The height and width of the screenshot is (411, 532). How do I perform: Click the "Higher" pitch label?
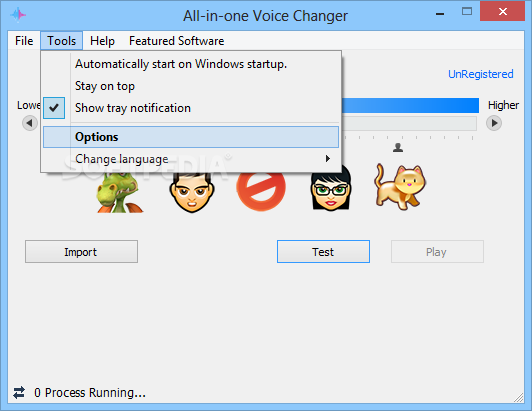(504, 105)
